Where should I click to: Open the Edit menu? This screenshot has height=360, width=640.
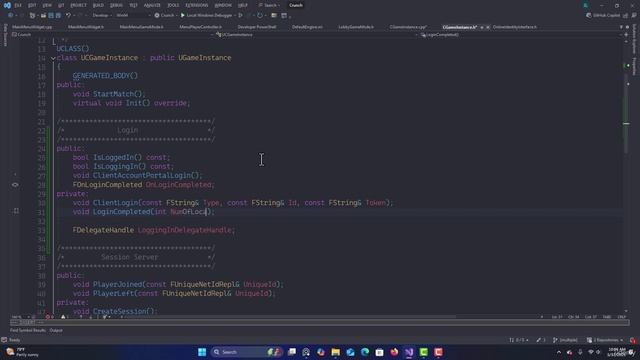[x=32, y=5]
